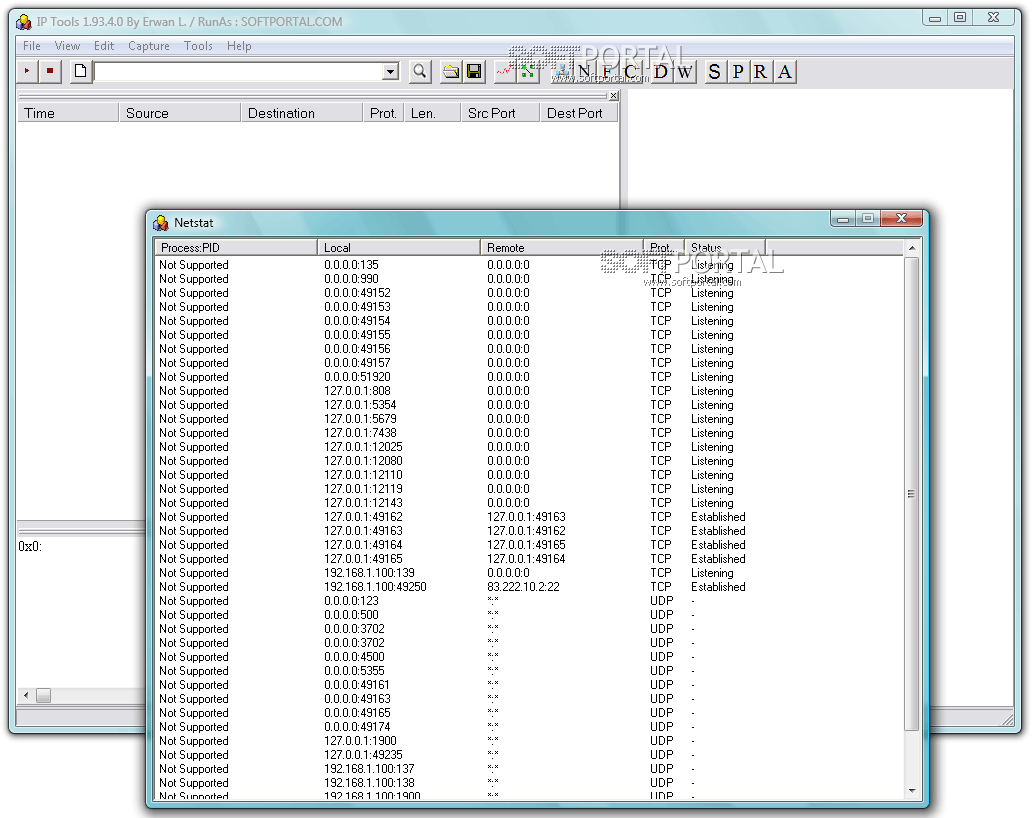Save capture with the floppy disk icon
The image size is (1032, 818).
coord(474,71)
